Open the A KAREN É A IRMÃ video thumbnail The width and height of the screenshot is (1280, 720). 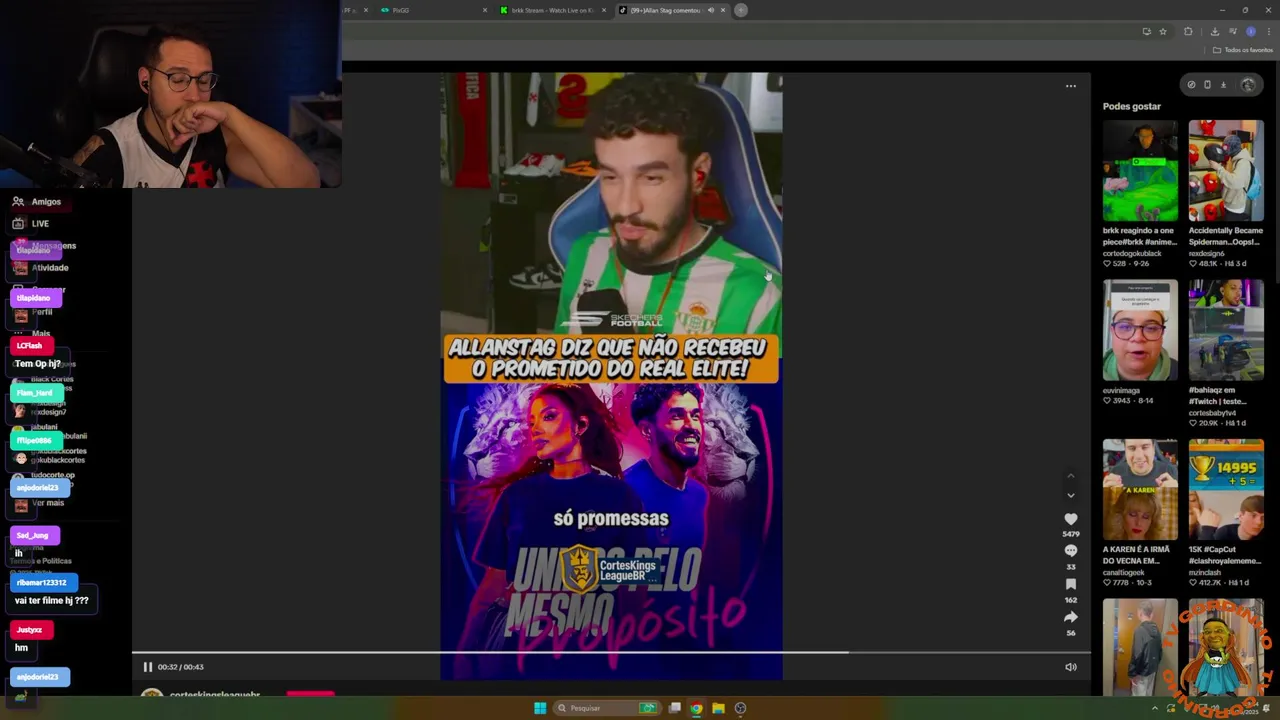pos(1140,490)
